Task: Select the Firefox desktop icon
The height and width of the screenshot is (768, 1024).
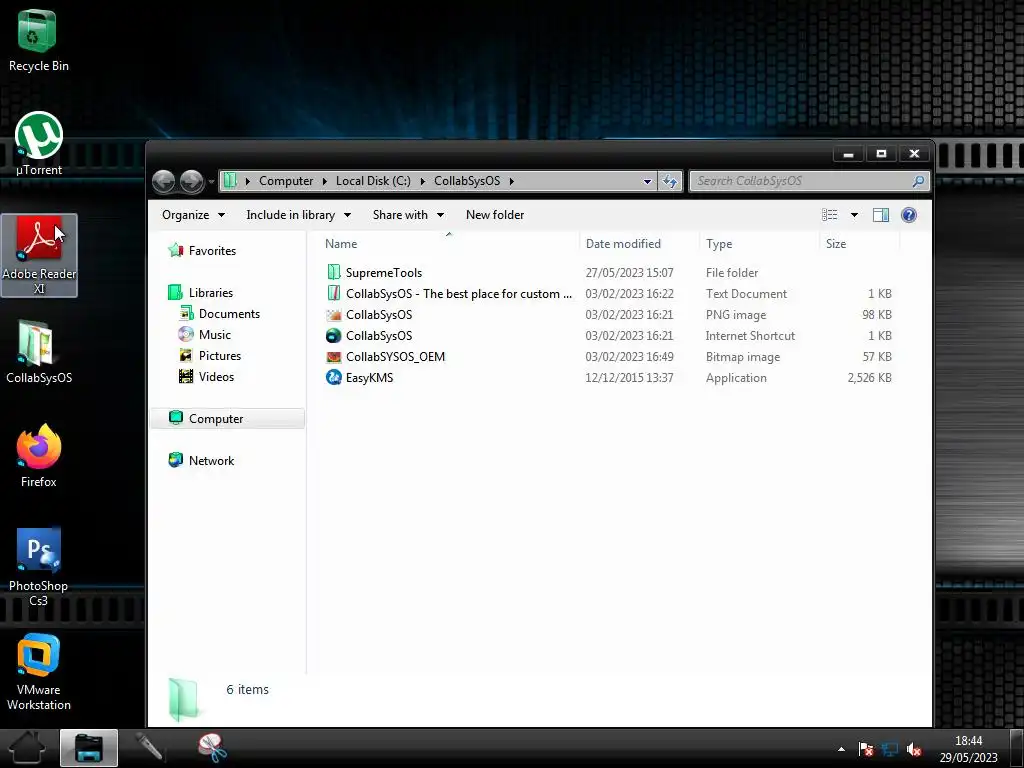Action: pyautogui.click(x=39, y=455)
